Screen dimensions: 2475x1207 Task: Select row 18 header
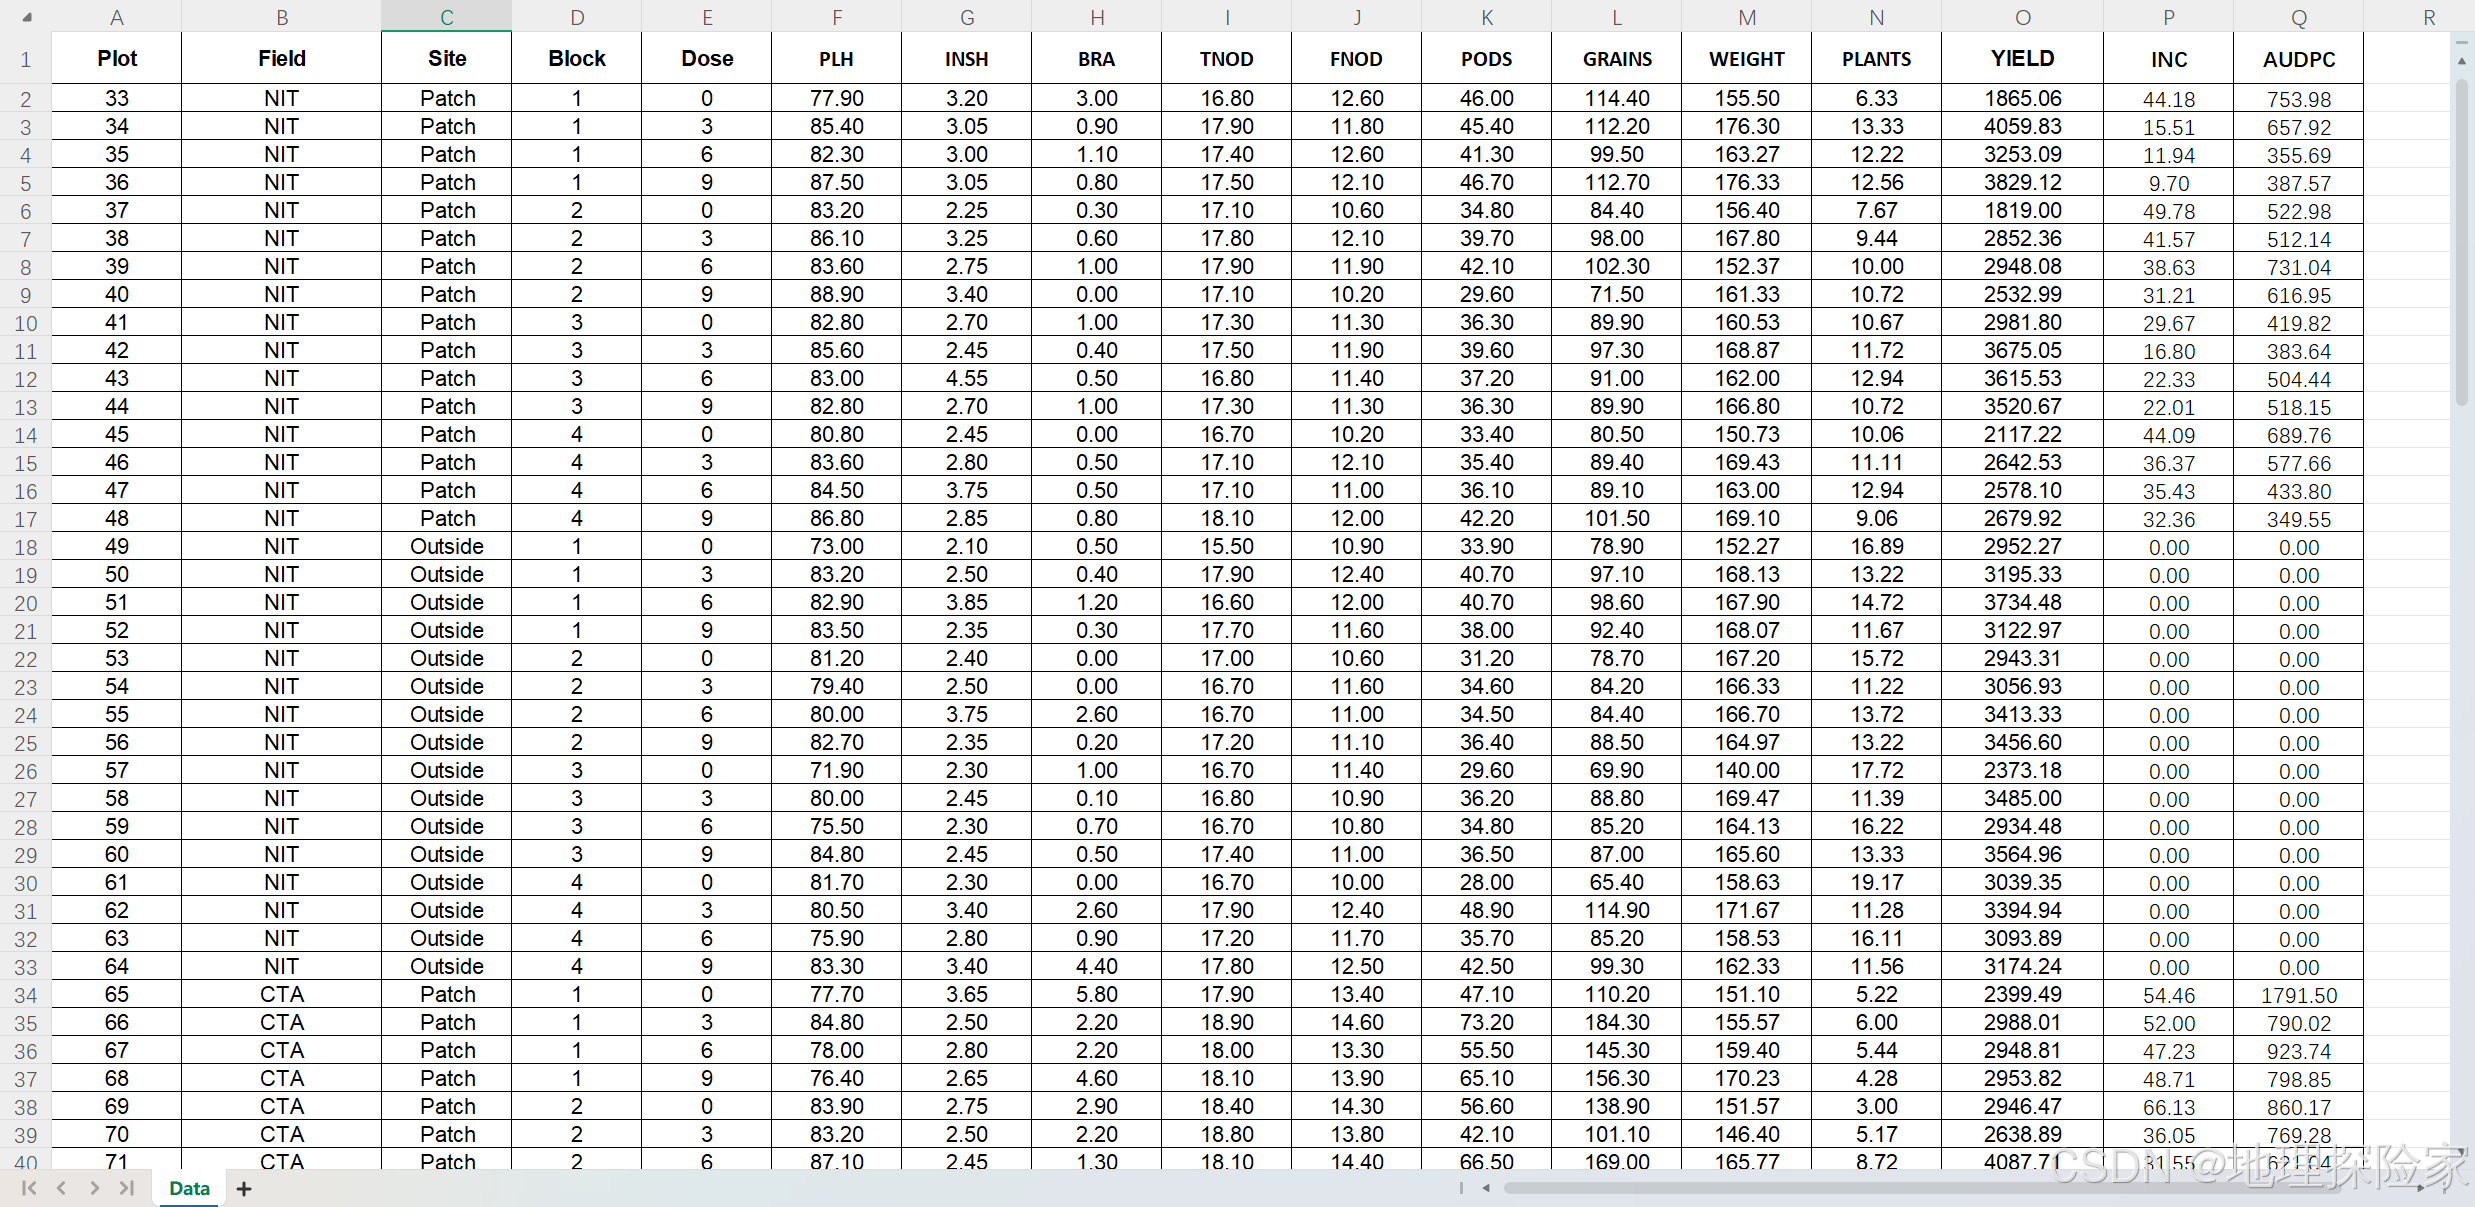(x=25, y=547)
